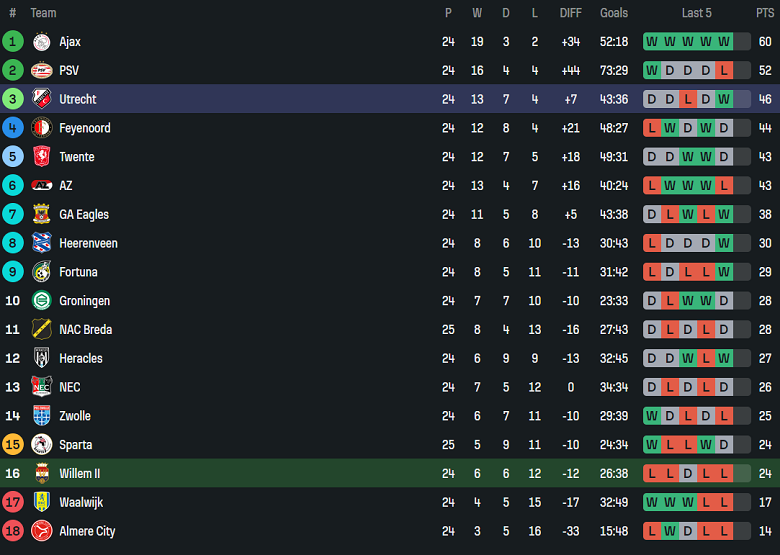780x555 pixels.
Task: Click the Feyenoord club logo
Action: [x=41, y=128]
